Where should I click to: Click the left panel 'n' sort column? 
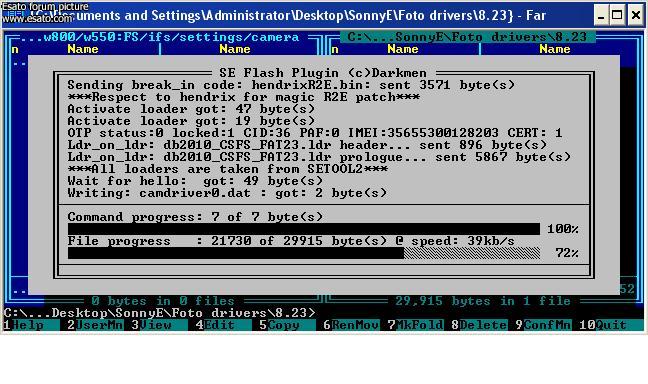coord(15,50)
